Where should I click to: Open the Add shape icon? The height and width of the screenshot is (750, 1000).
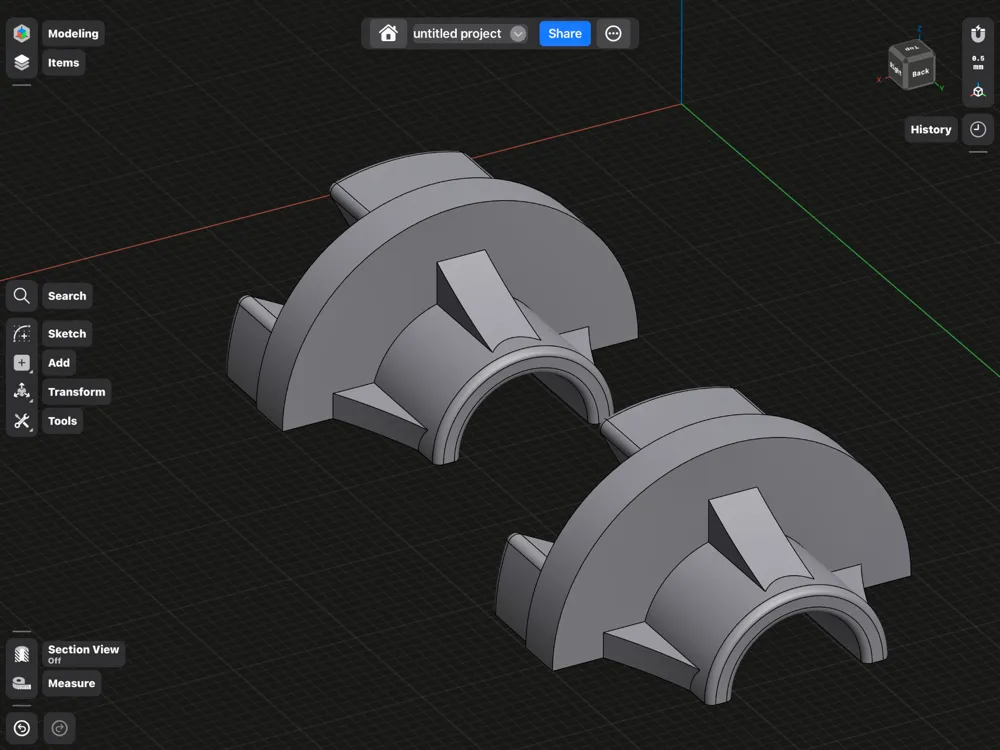22,363
